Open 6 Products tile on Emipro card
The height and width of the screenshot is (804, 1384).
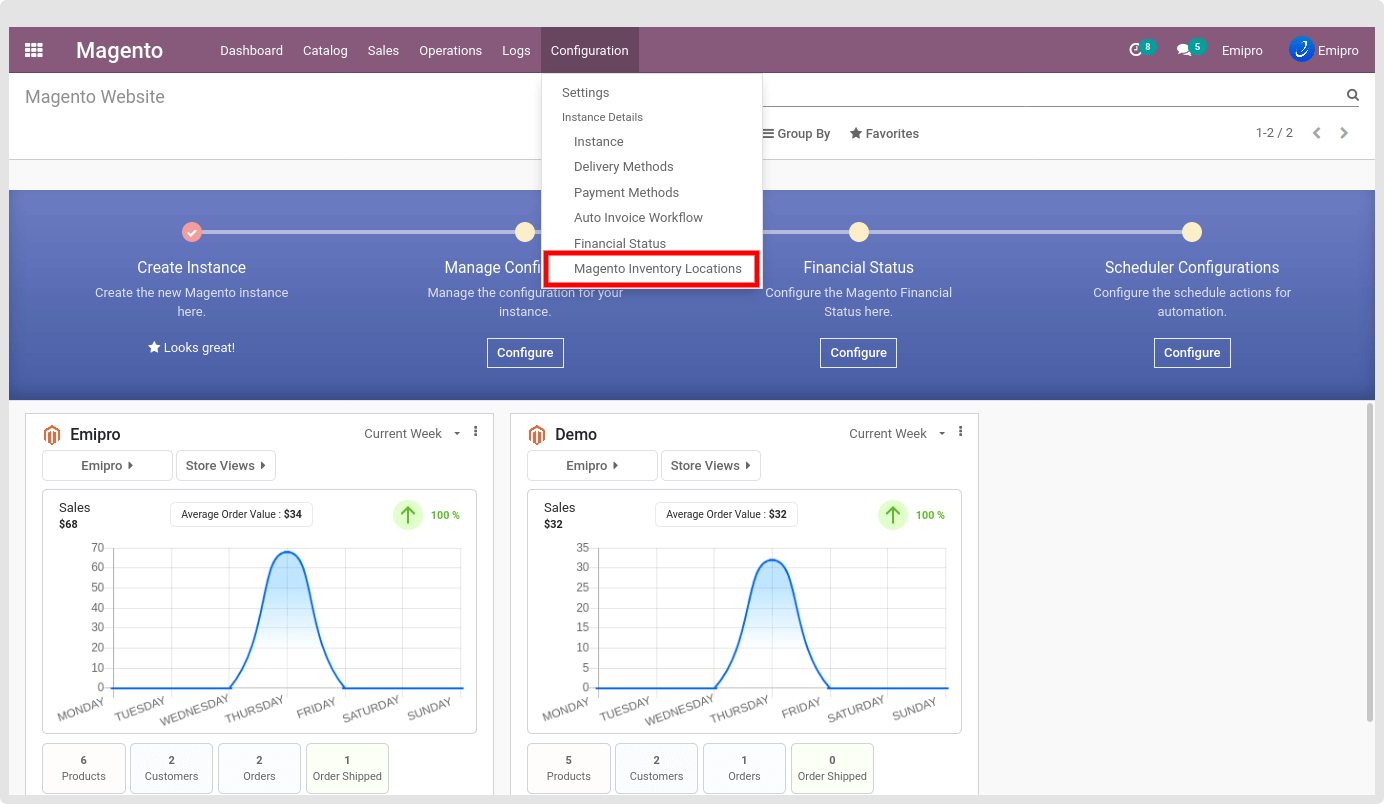tap(83, 768)
